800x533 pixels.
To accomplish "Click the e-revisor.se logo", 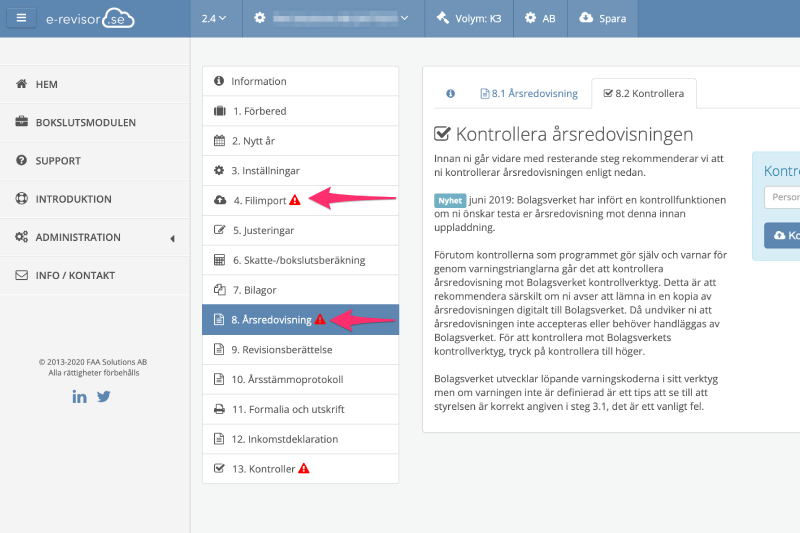I will tap(89, 18).
